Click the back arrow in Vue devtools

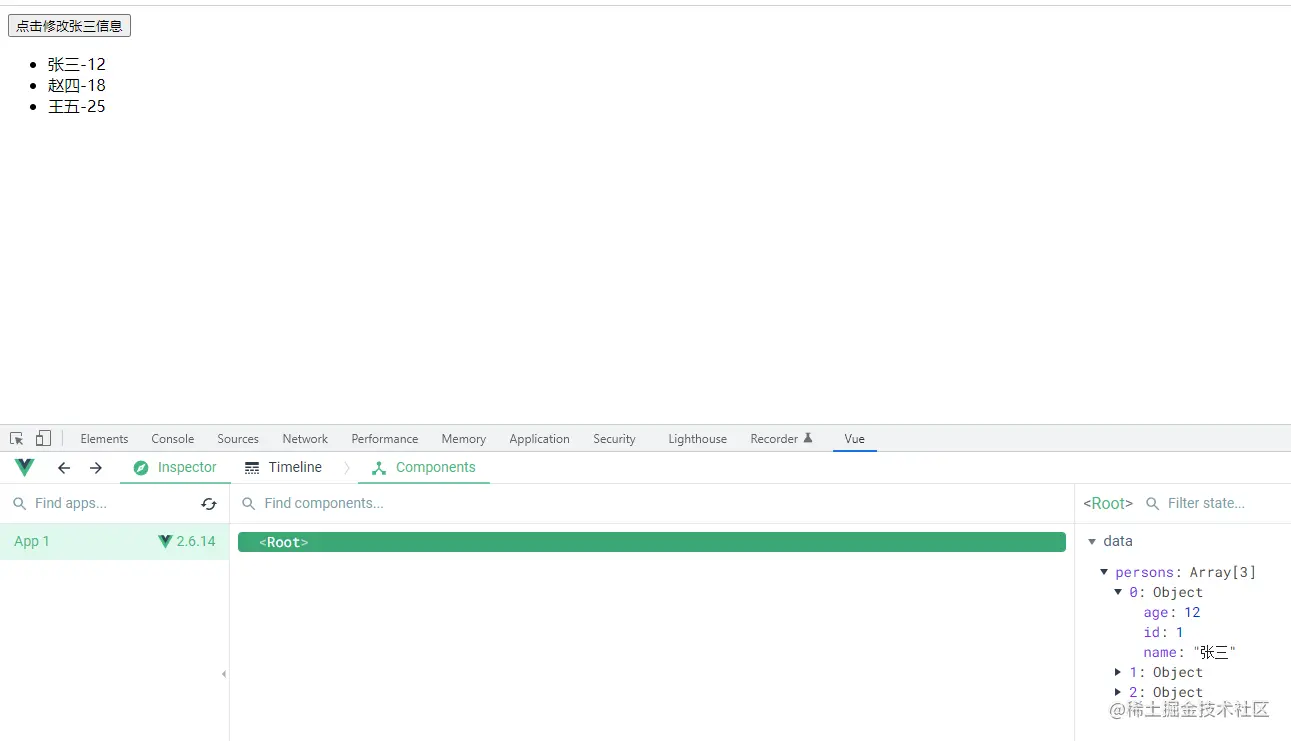click(64, 468)
